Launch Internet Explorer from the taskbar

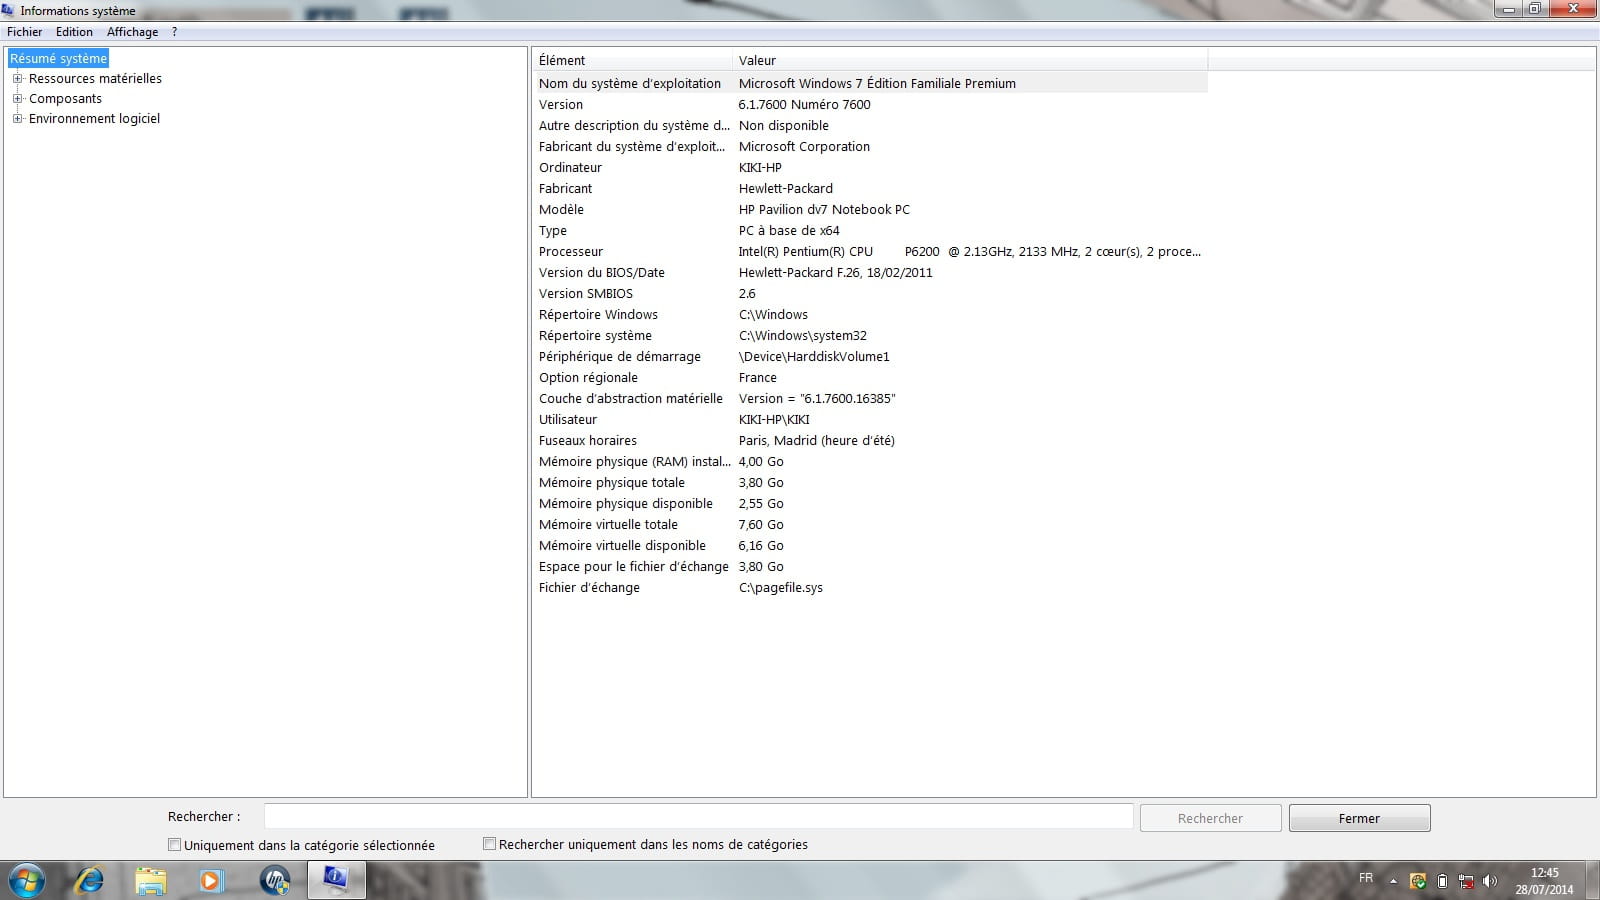pos(90,880)
